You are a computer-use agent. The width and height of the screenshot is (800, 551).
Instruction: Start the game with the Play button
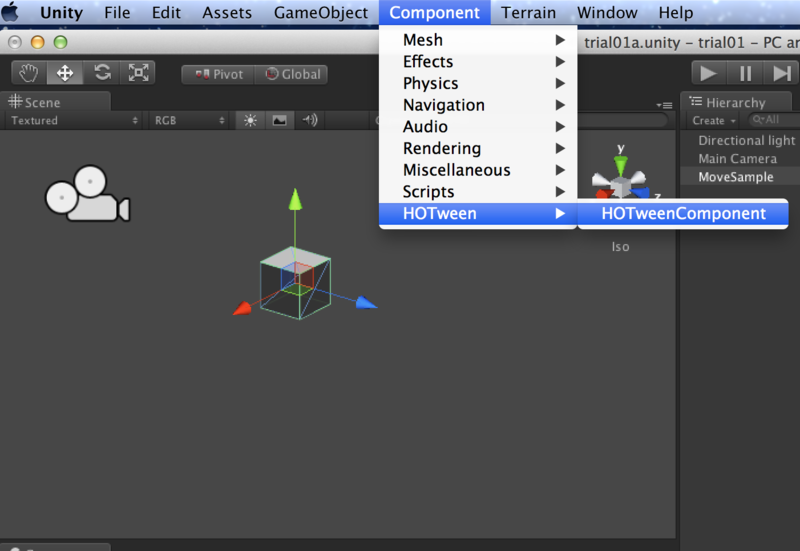point(708,73)
